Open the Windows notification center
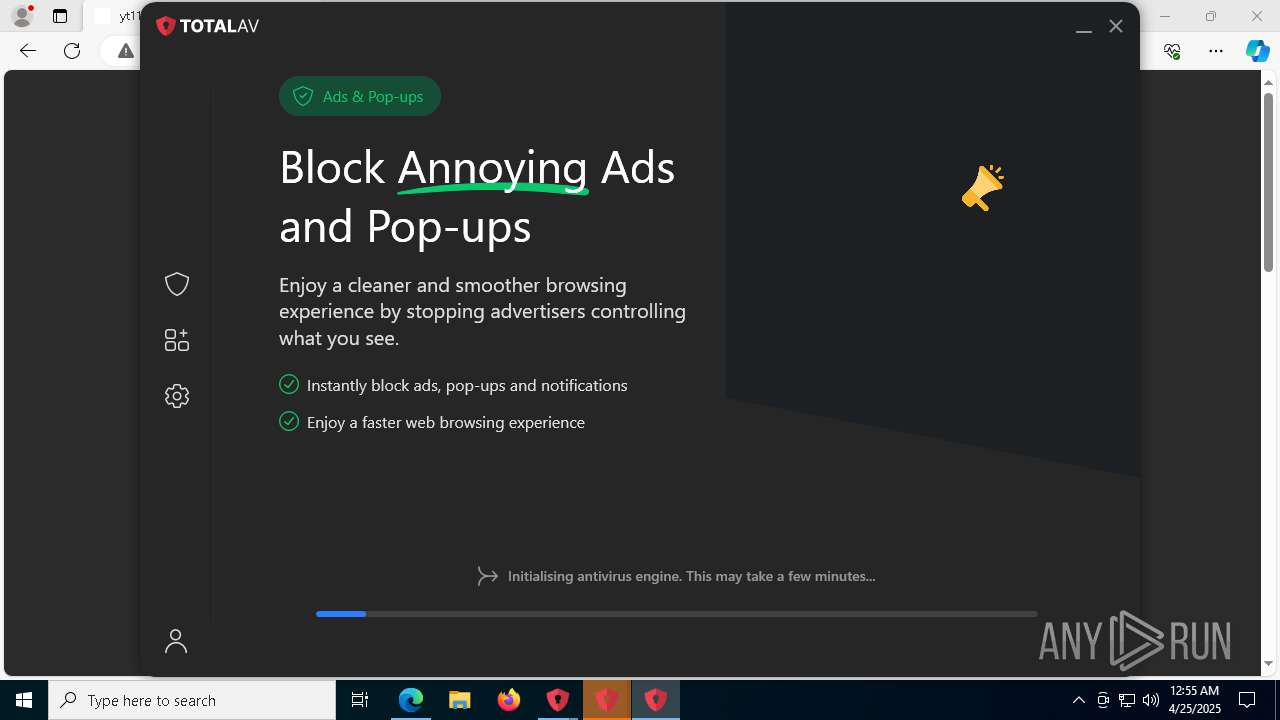 [x=1247, y=700]
